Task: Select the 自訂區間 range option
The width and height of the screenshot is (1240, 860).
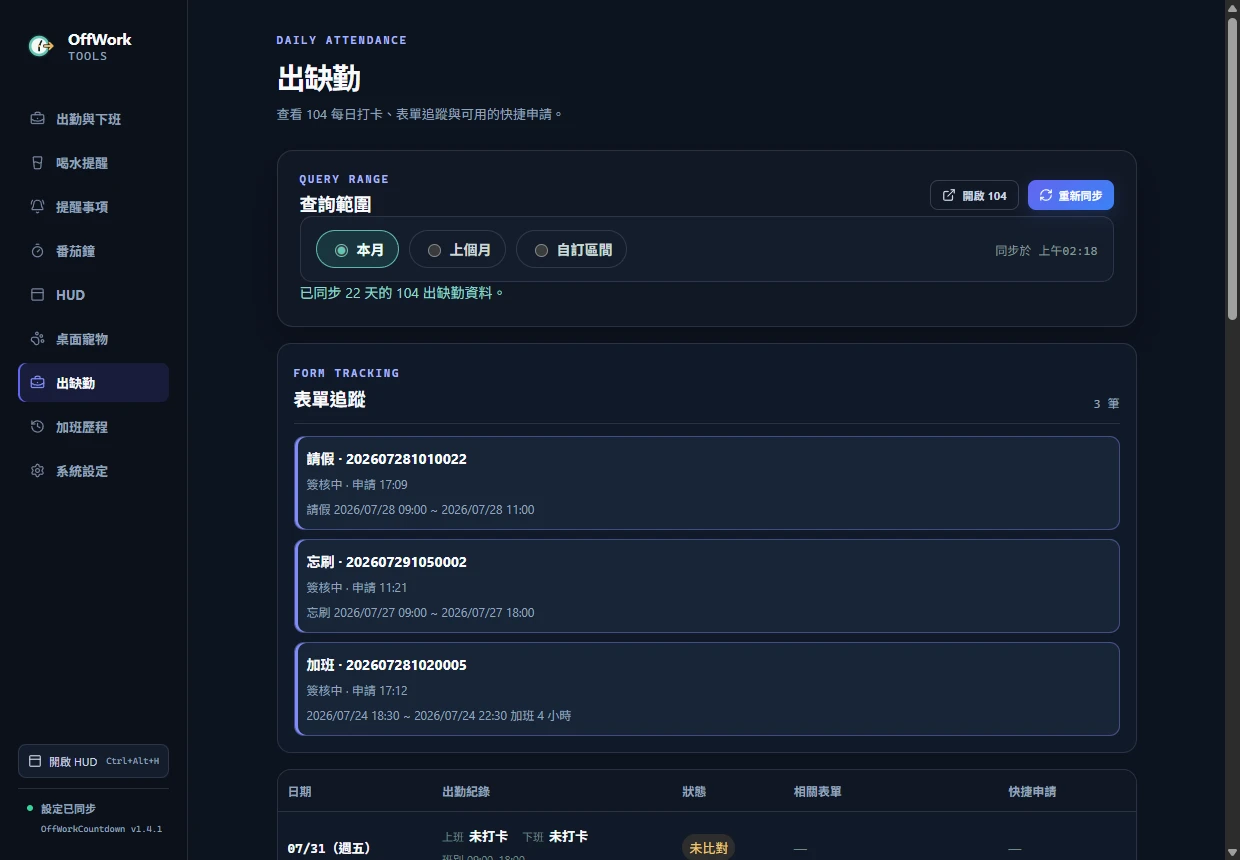Action: (x=571, y=249)
